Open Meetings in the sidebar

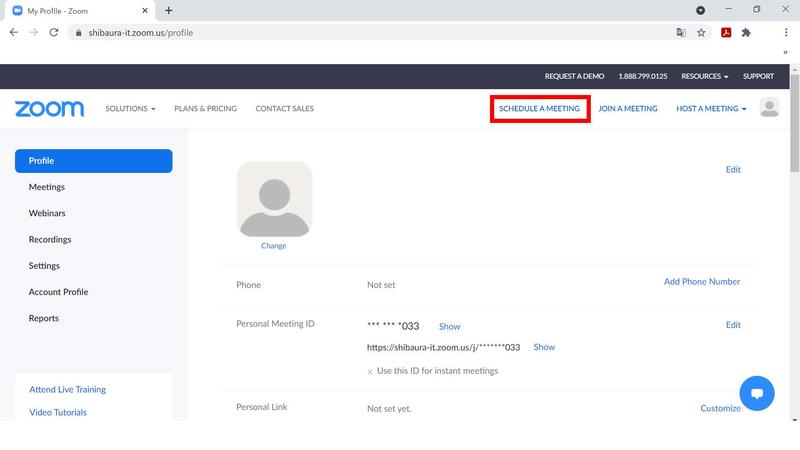click(46, 187)
